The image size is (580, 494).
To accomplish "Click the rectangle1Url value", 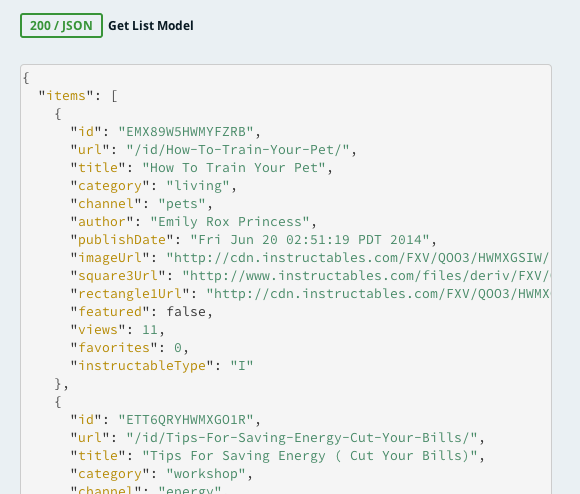I will (378, 294).
